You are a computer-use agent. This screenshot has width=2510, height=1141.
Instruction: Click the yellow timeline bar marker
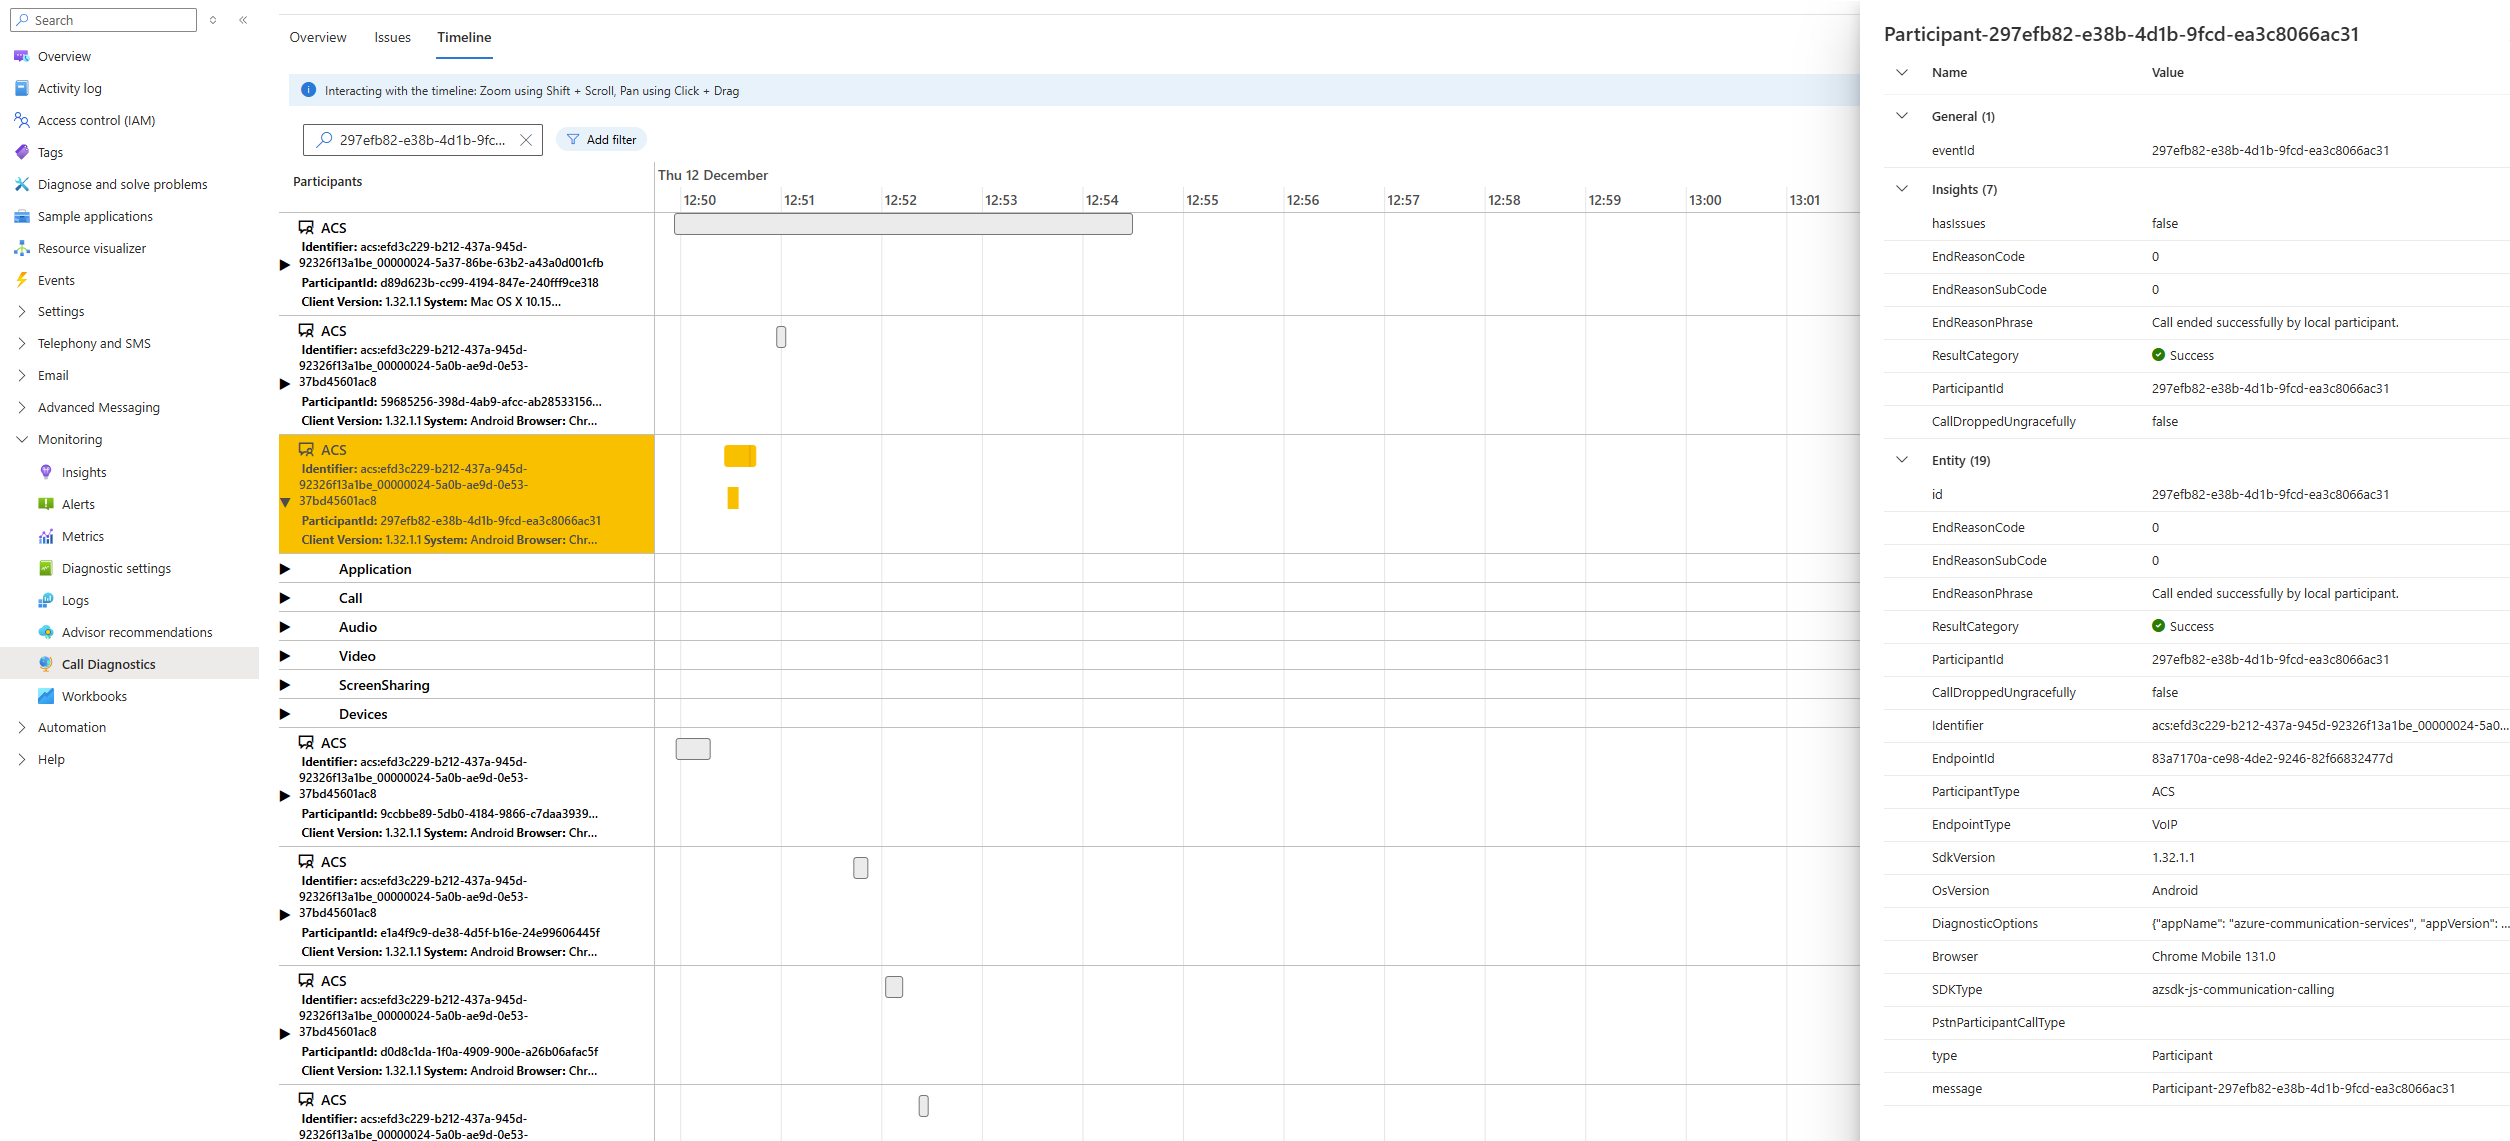(x=739, y=456)
